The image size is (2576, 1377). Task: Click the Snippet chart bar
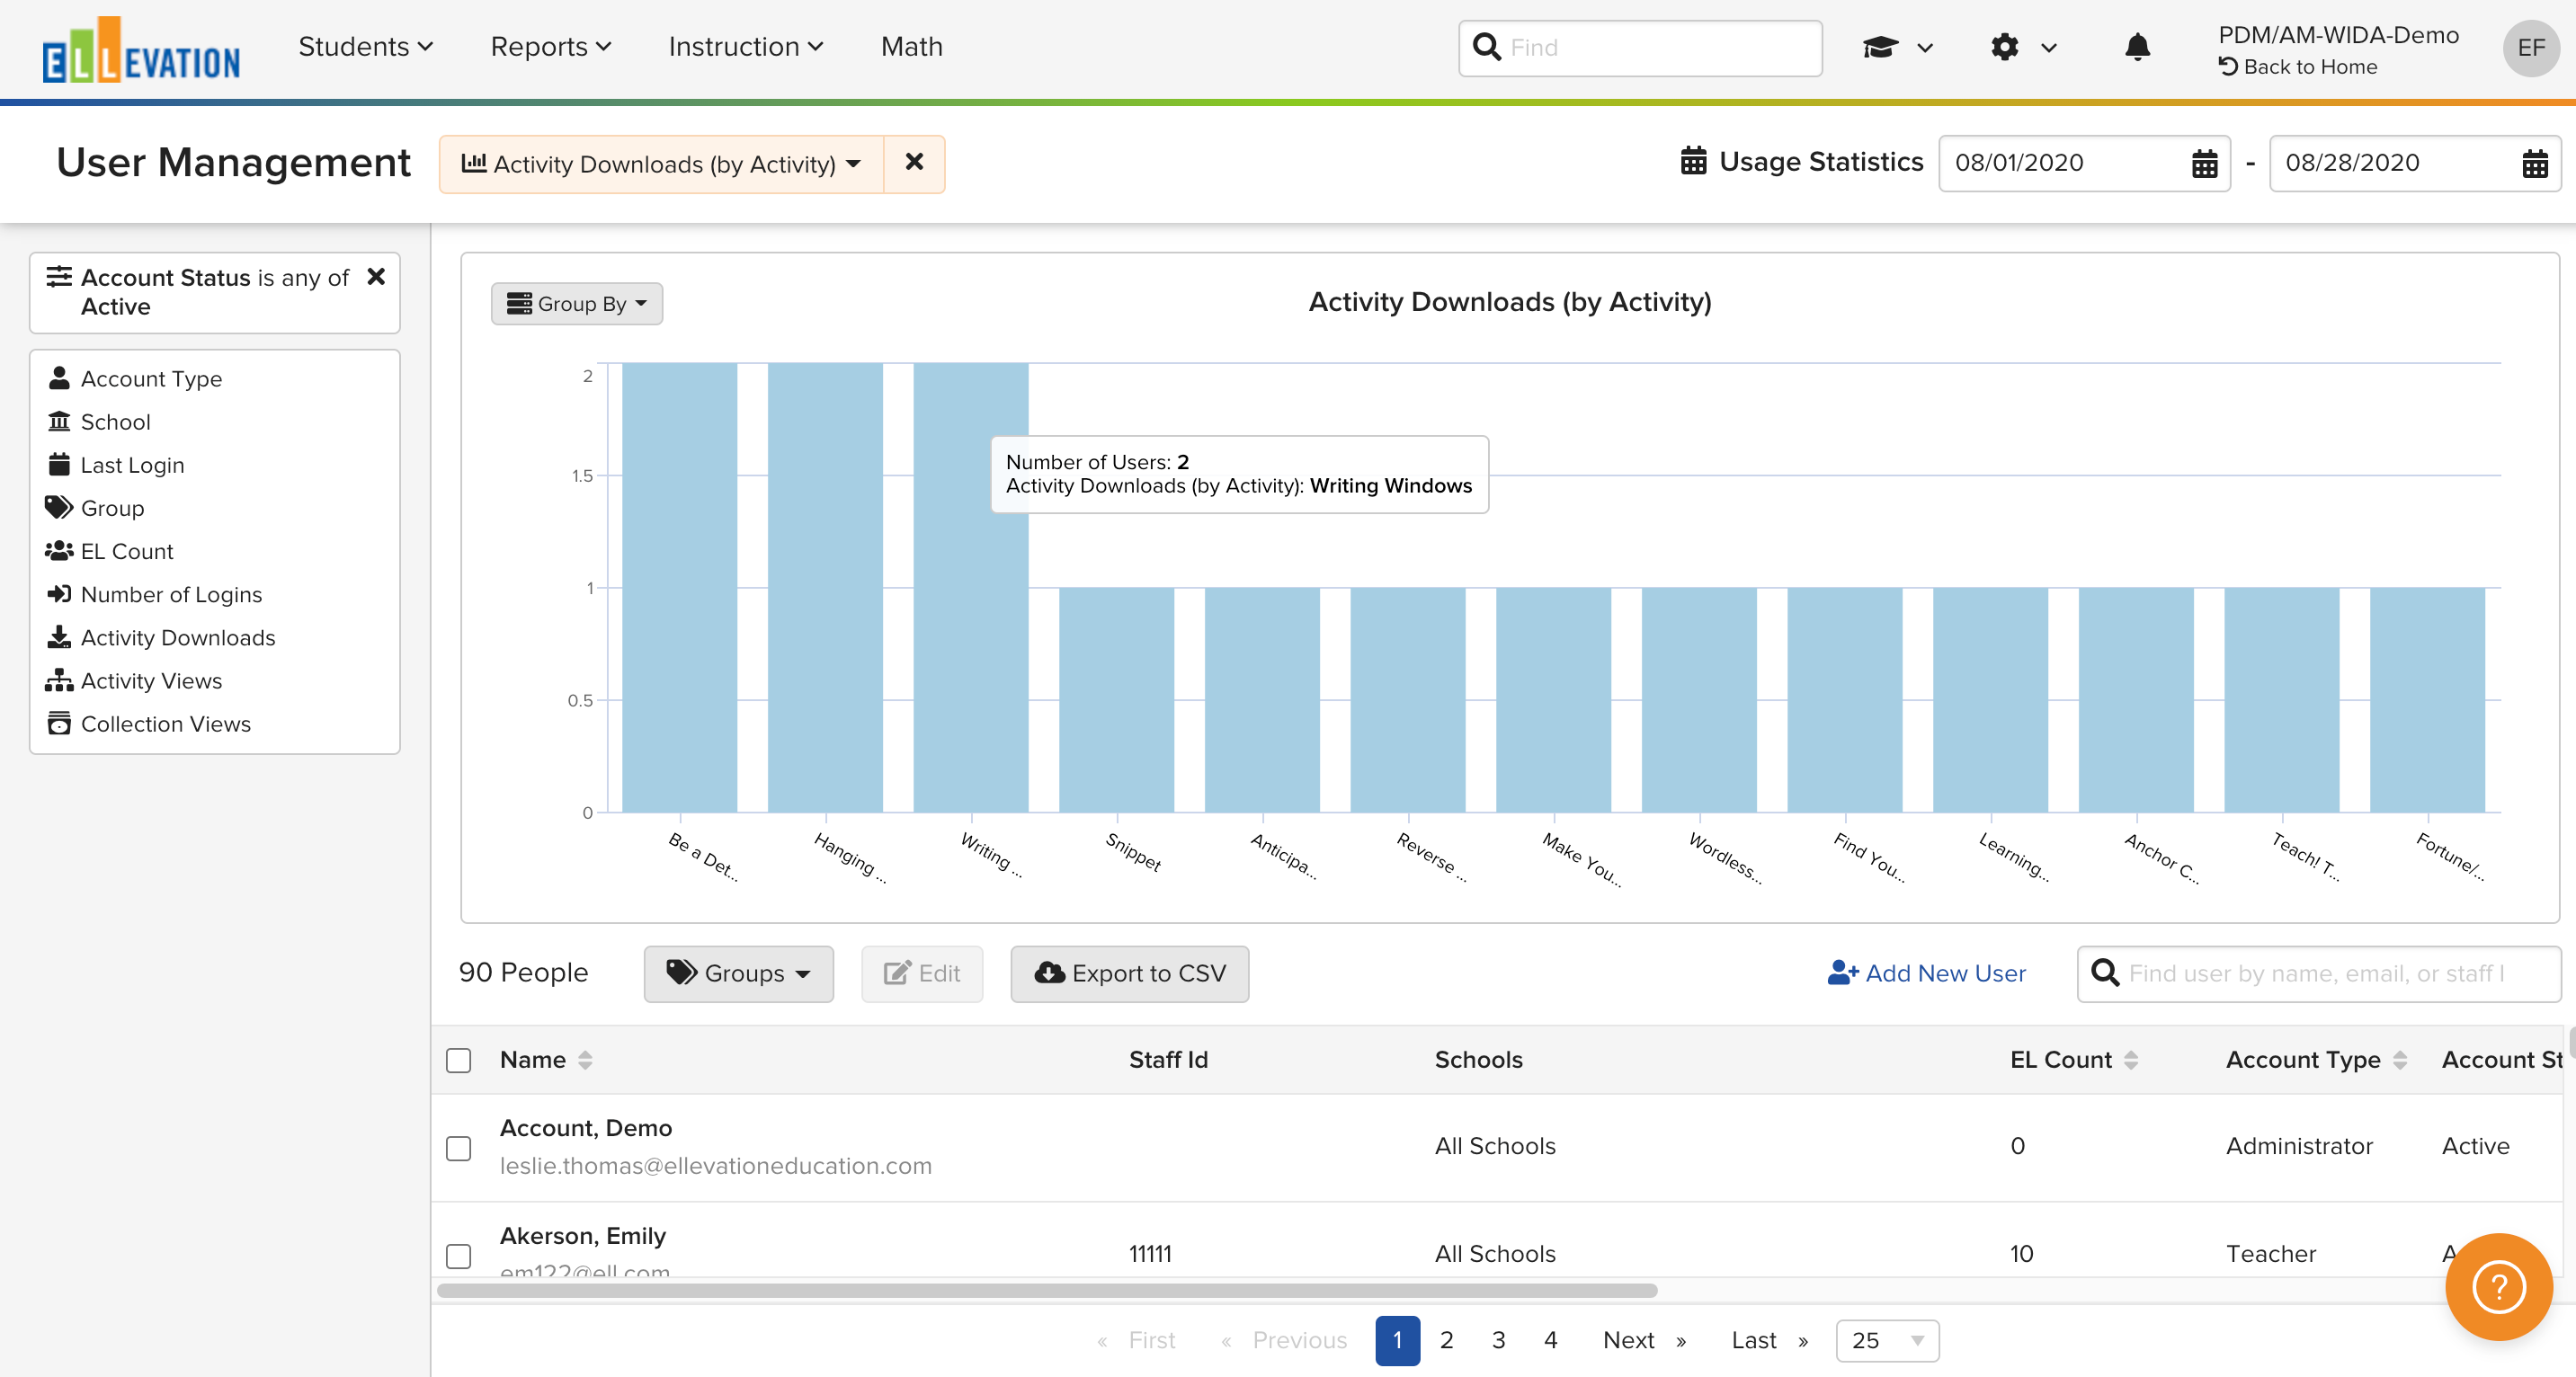pyautogui.click(x=1116, y=699)
